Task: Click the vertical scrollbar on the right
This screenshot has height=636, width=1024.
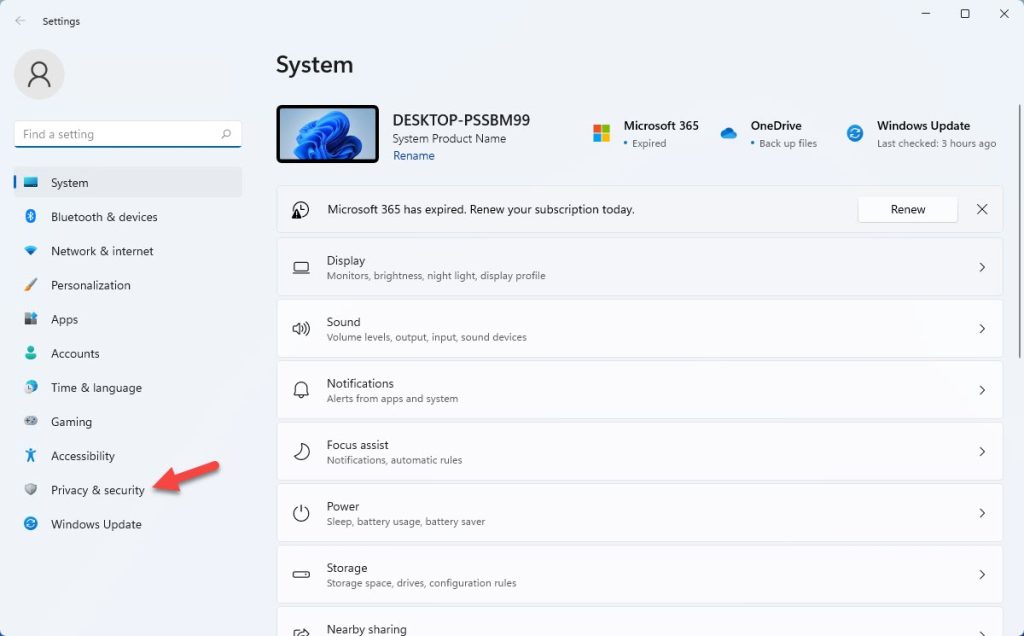Action: click(x=1019, y=231)
